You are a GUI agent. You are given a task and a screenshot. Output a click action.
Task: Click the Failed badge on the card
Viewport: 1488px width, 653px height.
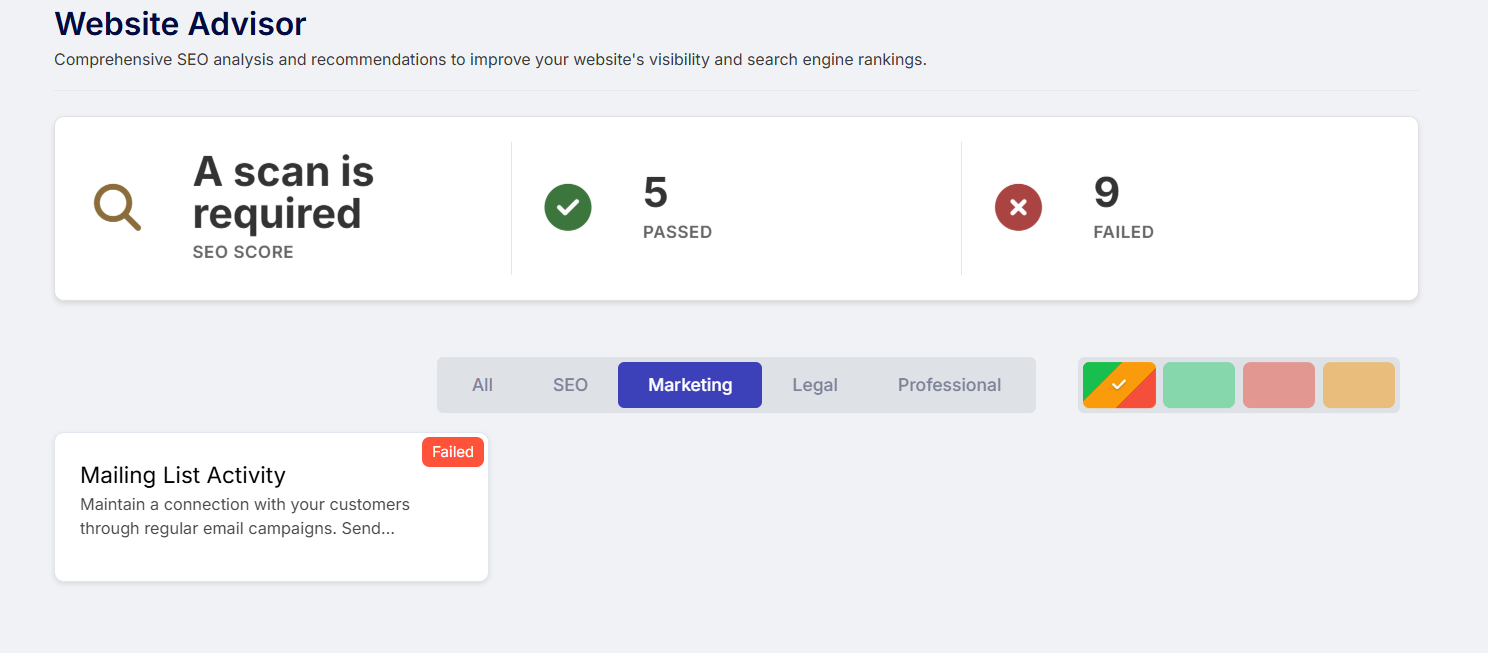coord(452,452)
